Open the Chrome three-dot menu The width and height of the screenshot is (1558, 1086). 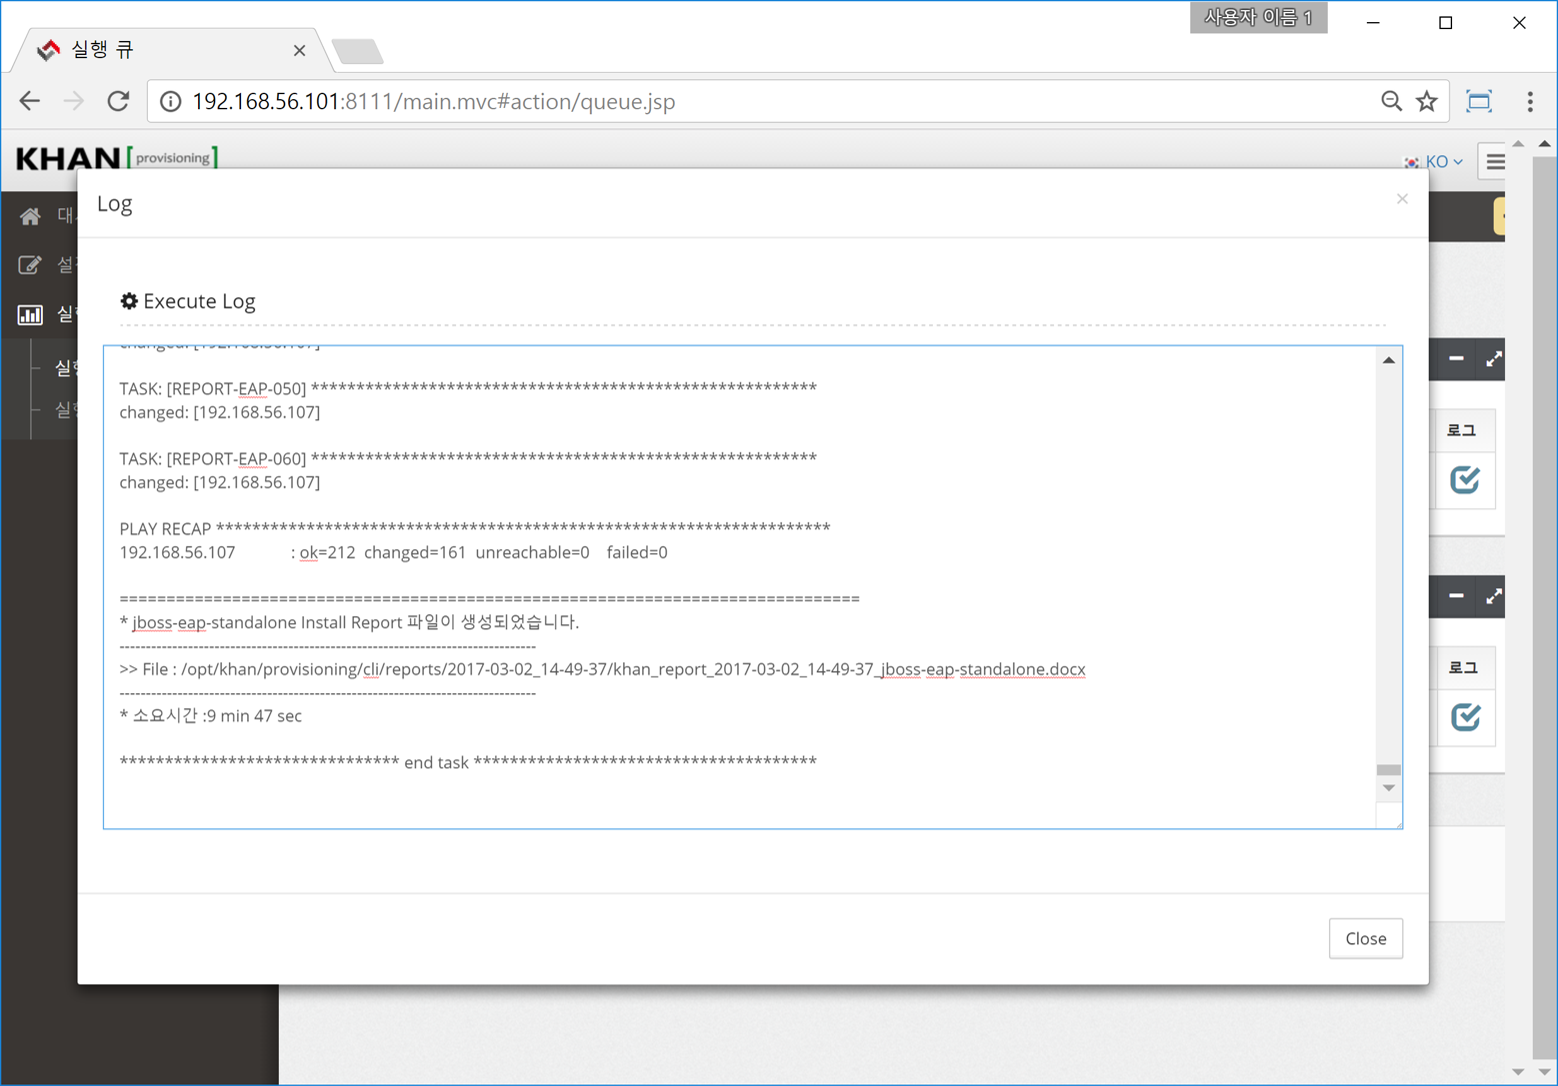pos(1529,101)
